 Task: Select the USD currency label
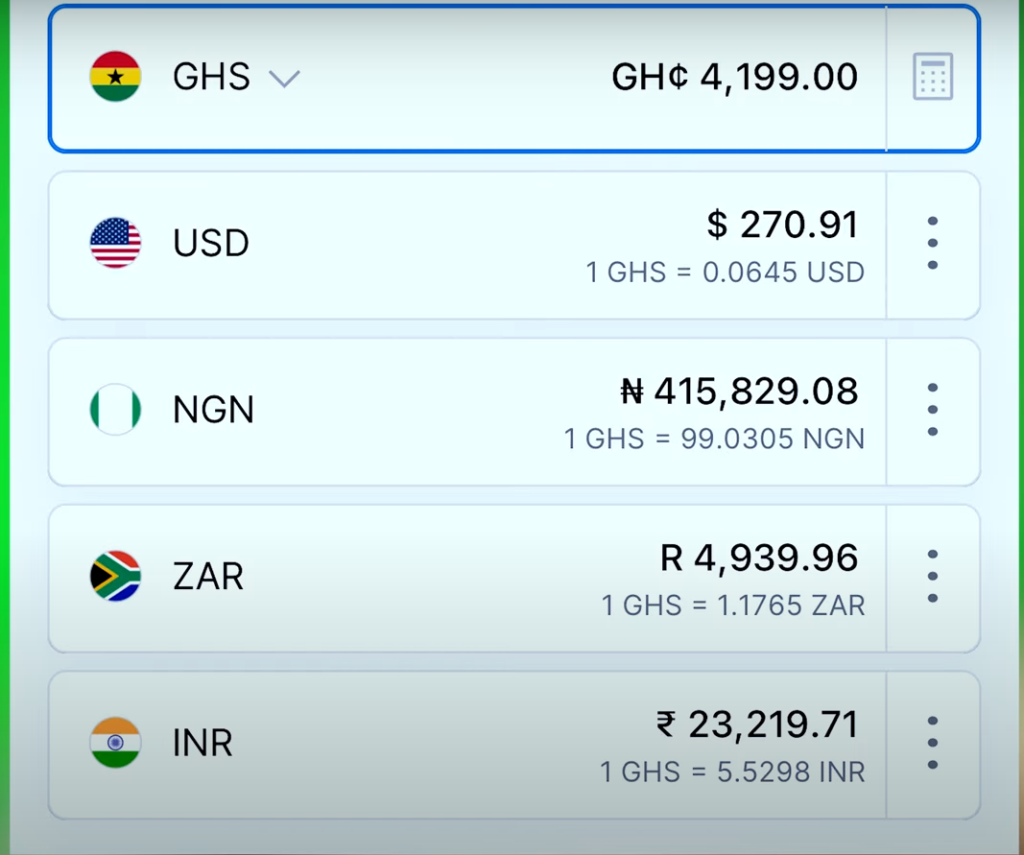[x=211, y=243]
